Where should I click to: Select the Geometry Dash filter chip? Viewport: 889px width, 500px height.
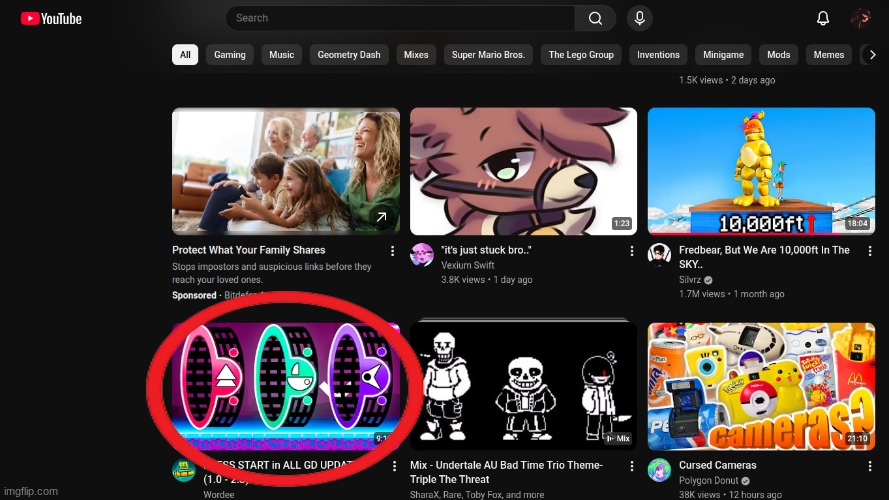pos(349,55)
